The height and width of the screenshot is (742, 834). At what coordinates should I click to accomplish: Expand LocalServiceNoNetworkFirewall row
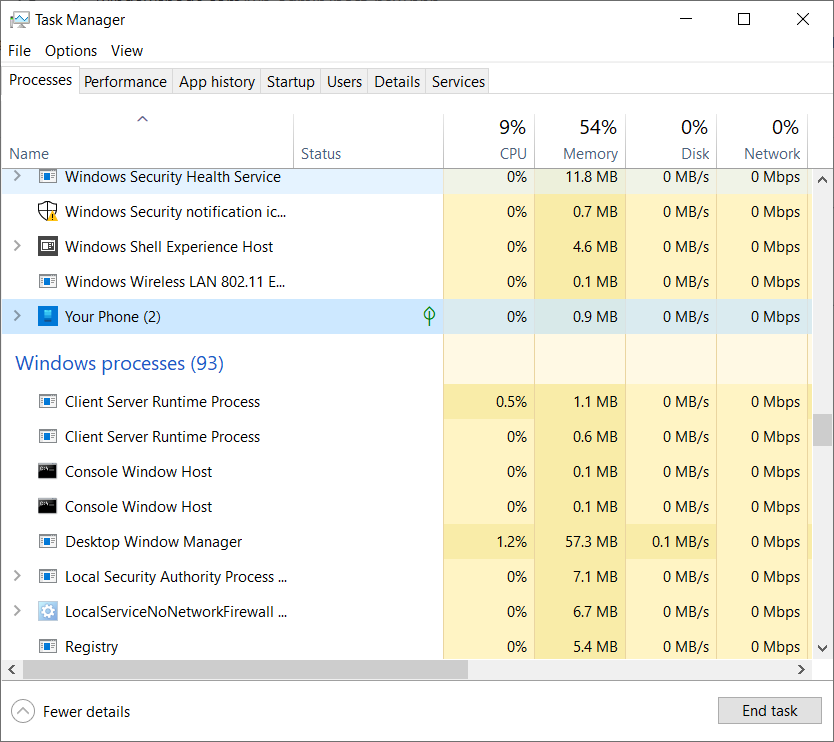point(17,611)
